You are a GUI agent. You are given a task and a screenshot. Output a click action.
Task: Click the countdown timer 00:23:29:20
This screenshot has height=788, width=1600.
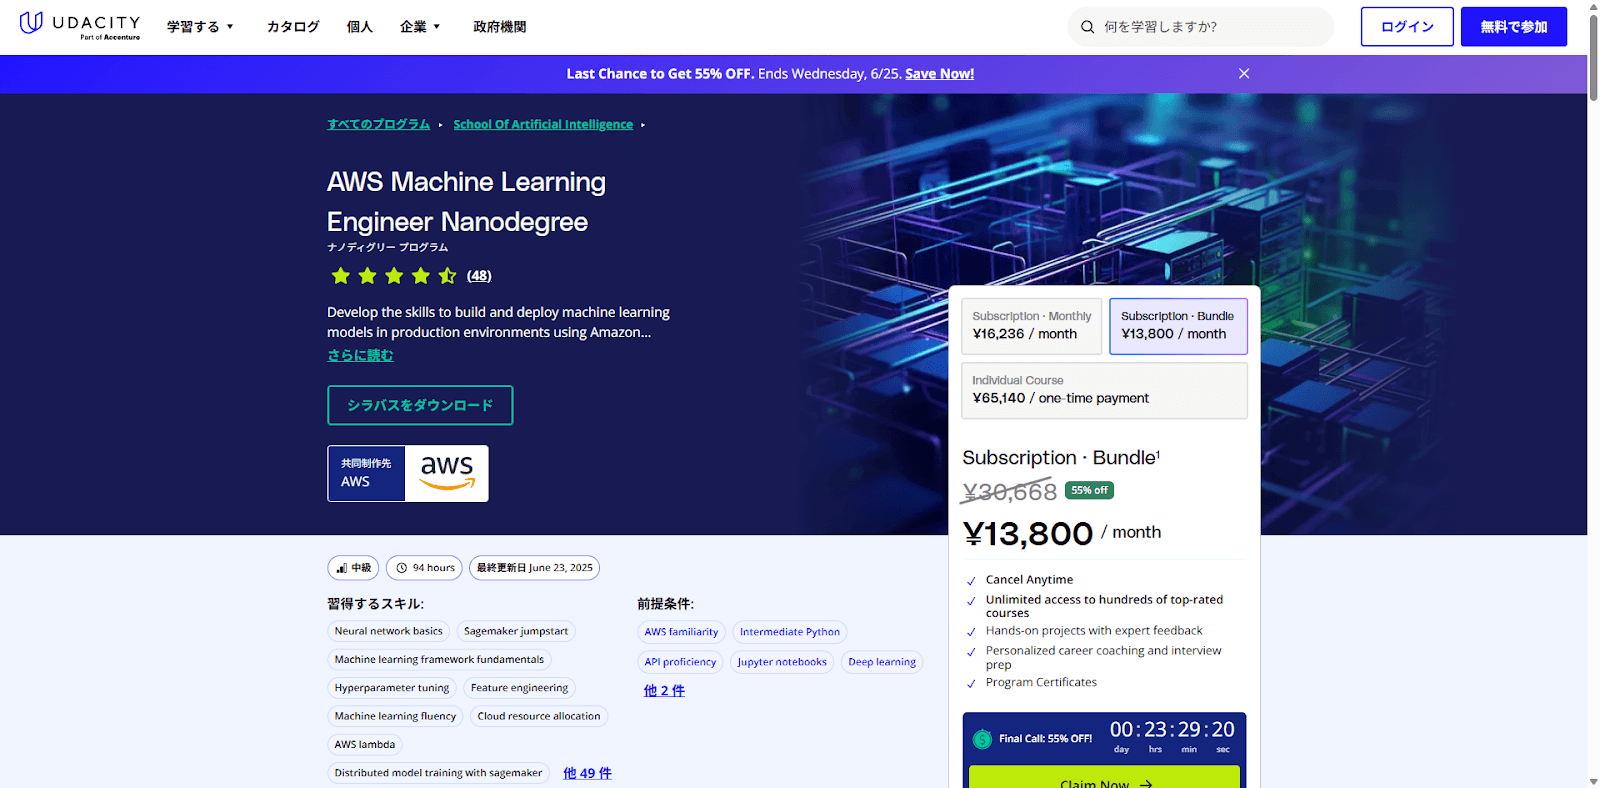click(x=1172, y=736)
